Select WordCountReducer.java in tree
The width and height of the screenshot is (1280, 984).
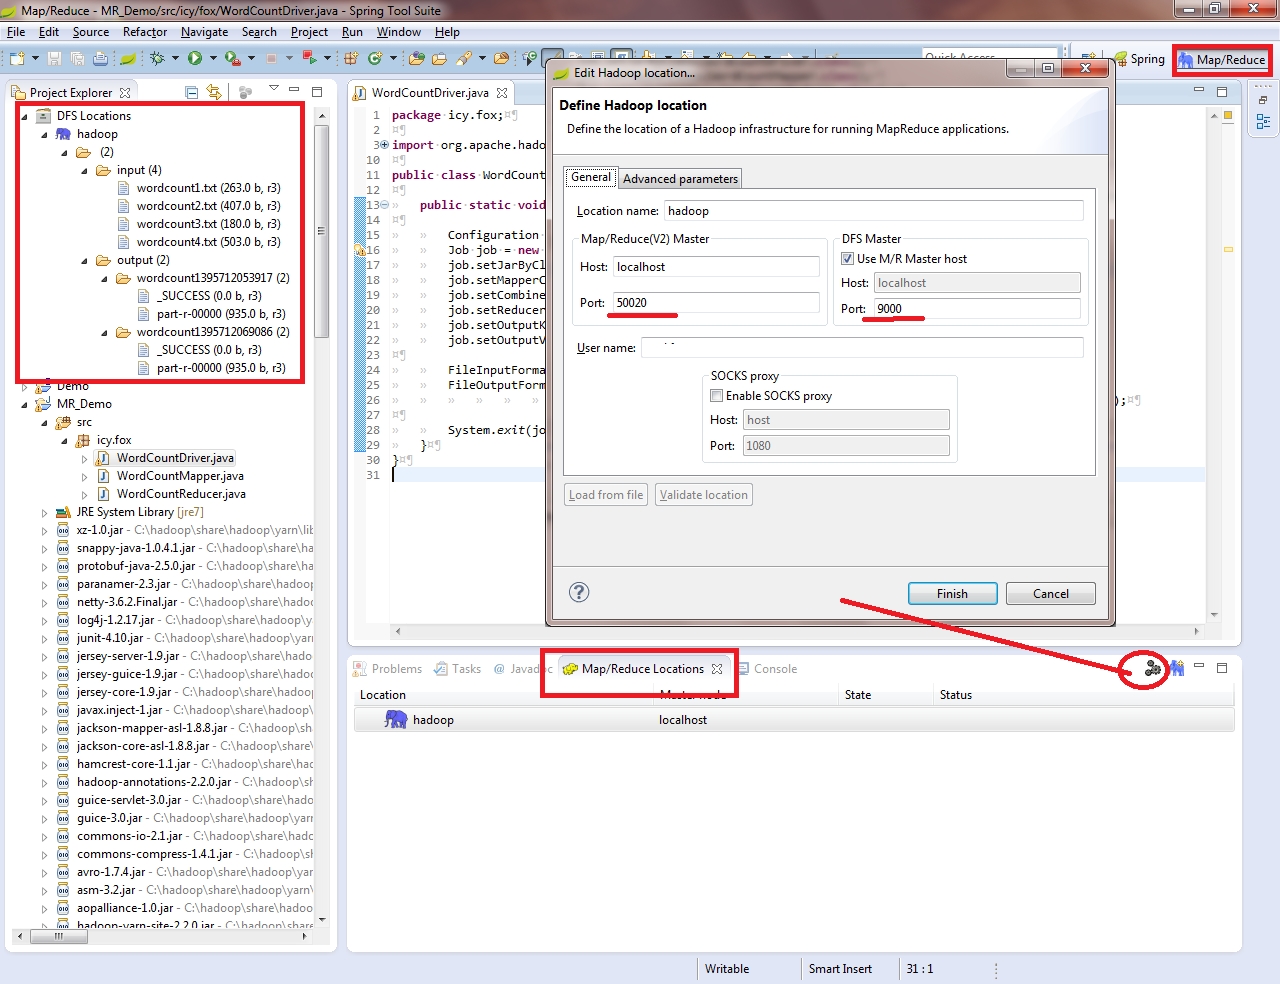[x=171, y=494]
